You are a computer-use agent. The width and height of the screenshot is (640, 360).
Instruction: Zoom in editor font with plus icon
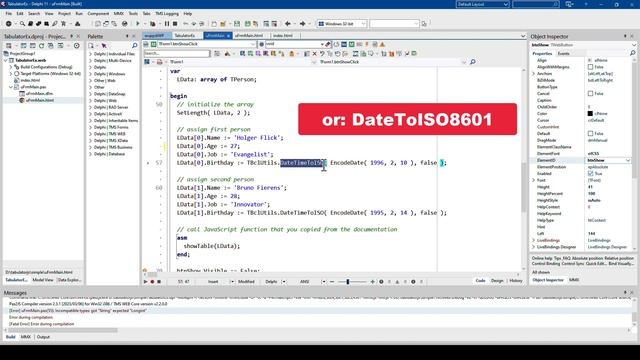click(x=372, y=282)
